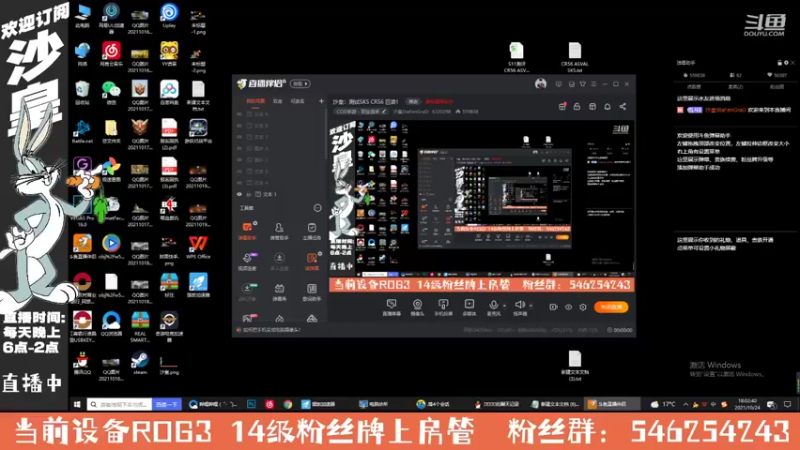
Task: Open the layout icon in stream header
Action: (592, 107)
